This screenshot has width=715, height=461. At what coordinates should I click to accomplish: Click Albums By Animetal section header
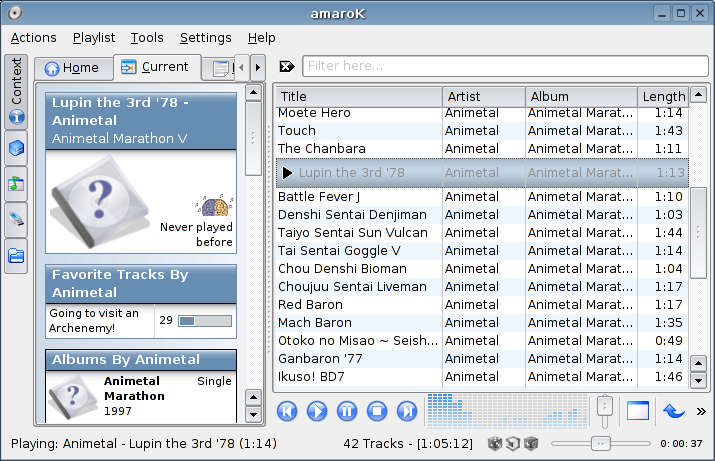click(x=141, y=360)
